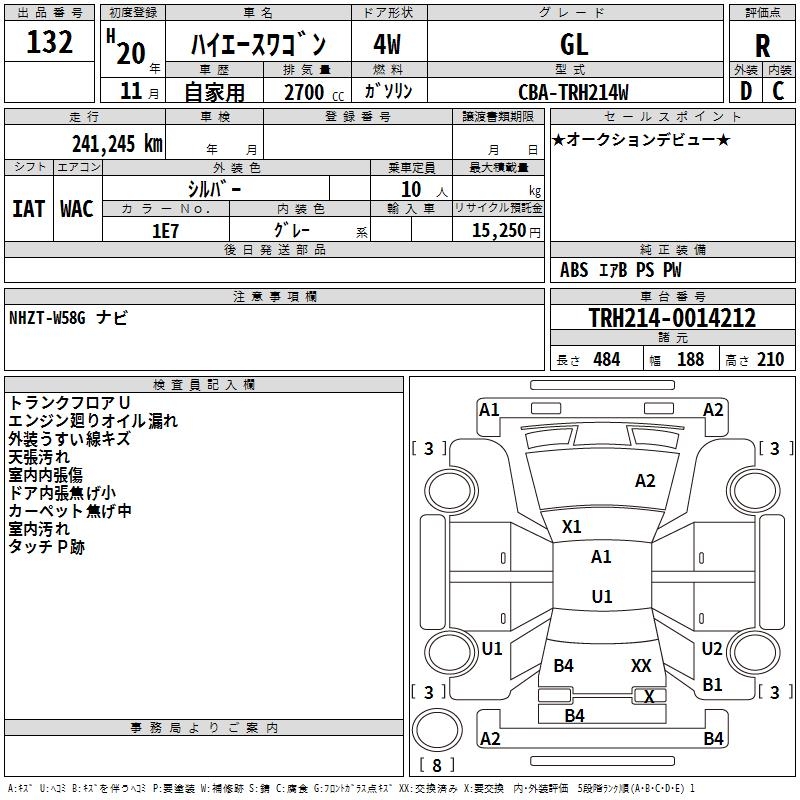Select the ★オークションデビュー★ sales point

pyautogui.click(x=641, y=139)
